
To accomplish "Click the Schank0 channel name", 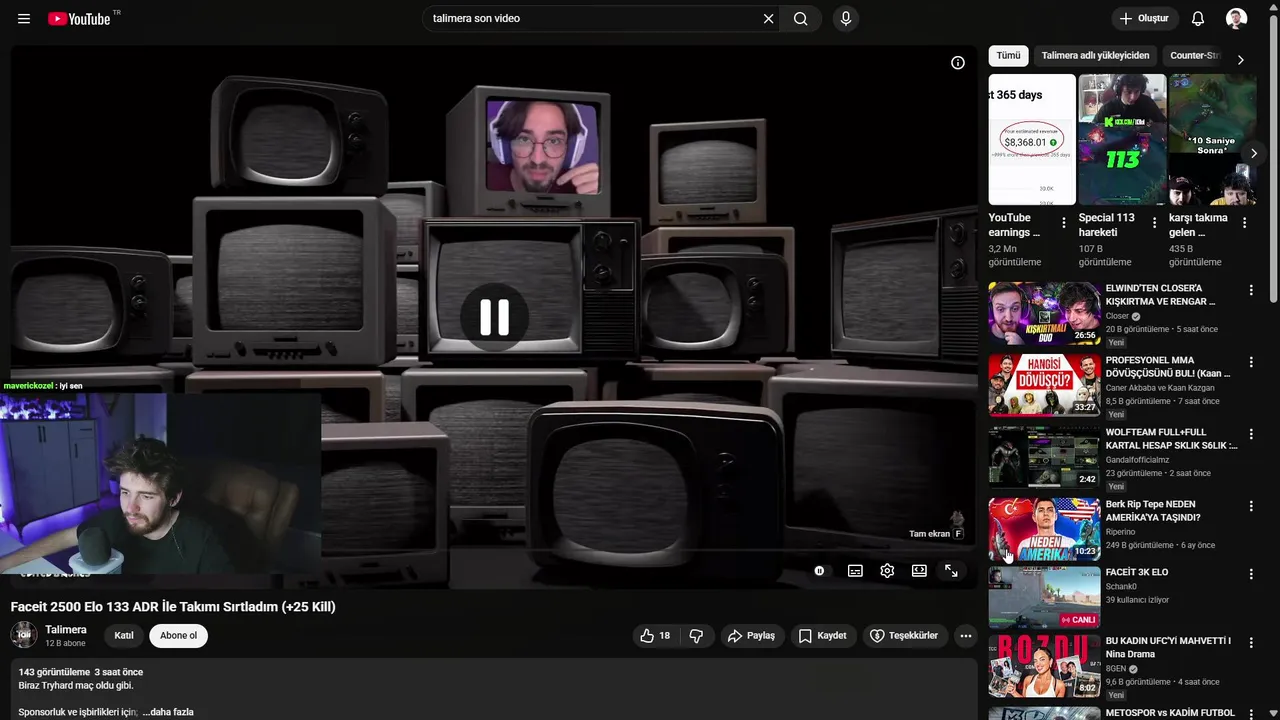I will (1121, 586).
